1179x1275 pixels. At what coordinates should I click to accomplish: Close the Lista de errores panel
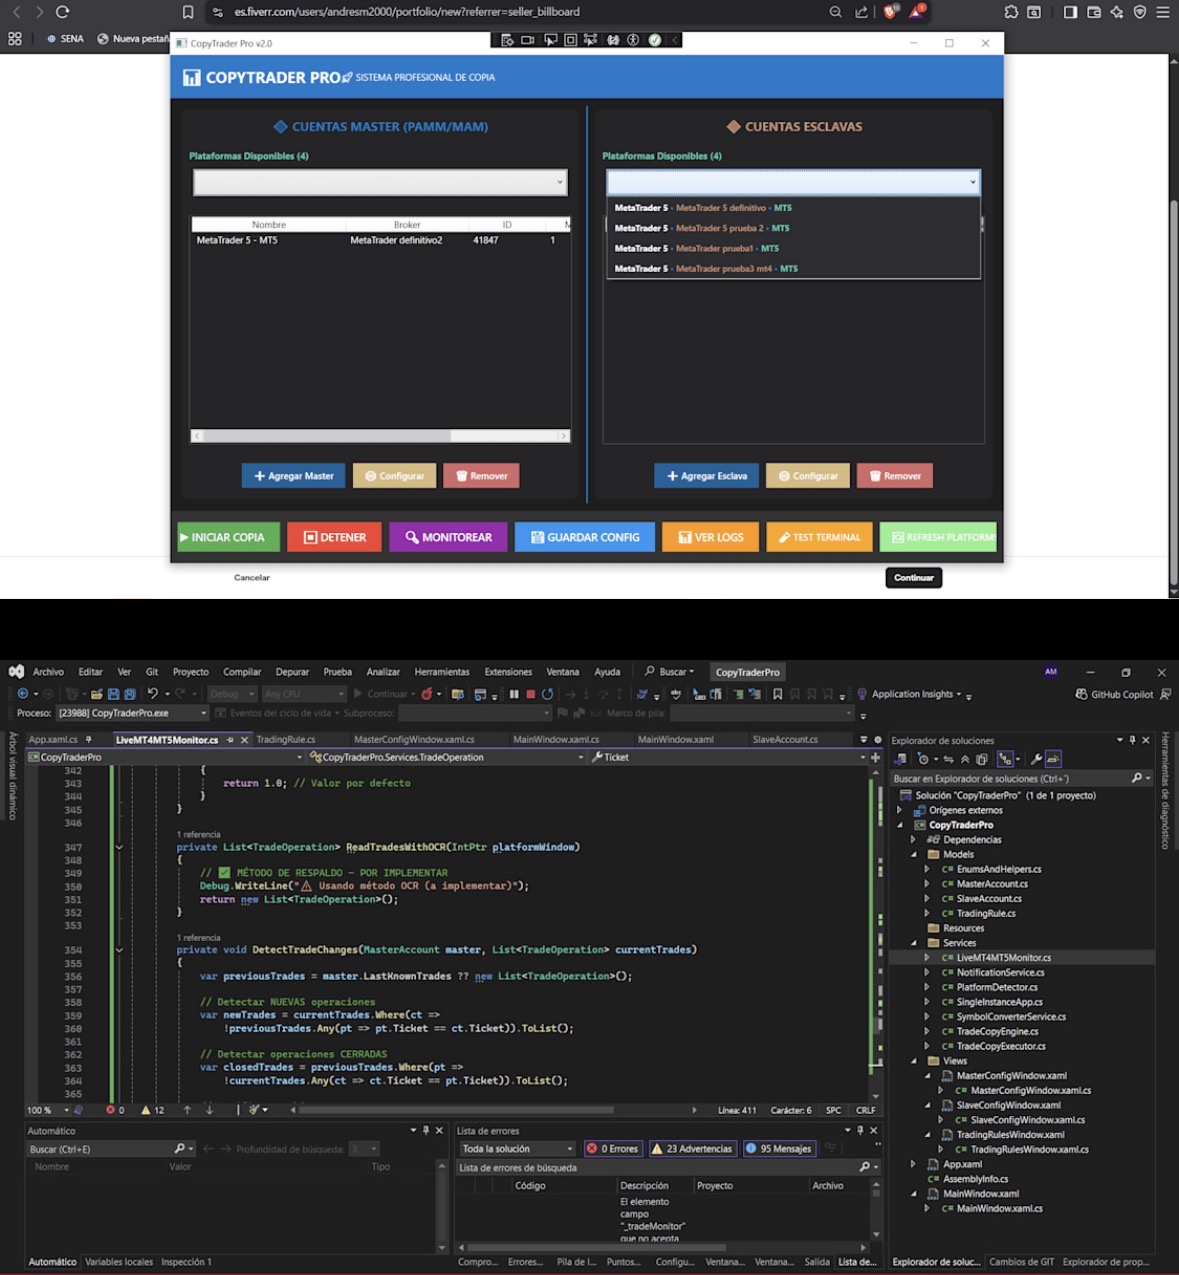tap(873, 1130)
